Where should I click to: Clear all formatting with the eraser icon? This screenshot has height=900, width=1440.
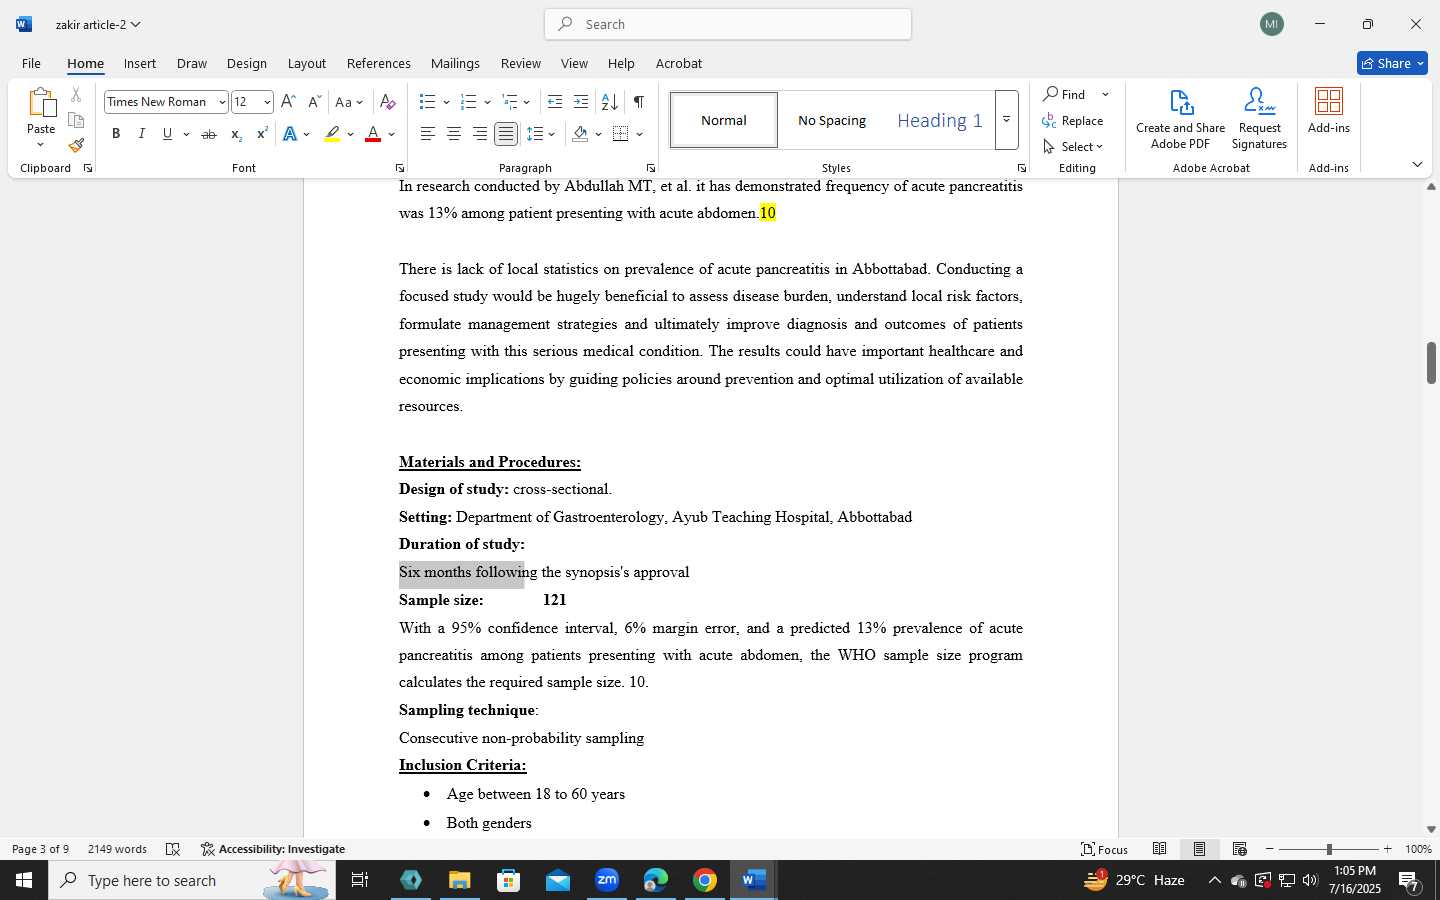pos(388,102)
